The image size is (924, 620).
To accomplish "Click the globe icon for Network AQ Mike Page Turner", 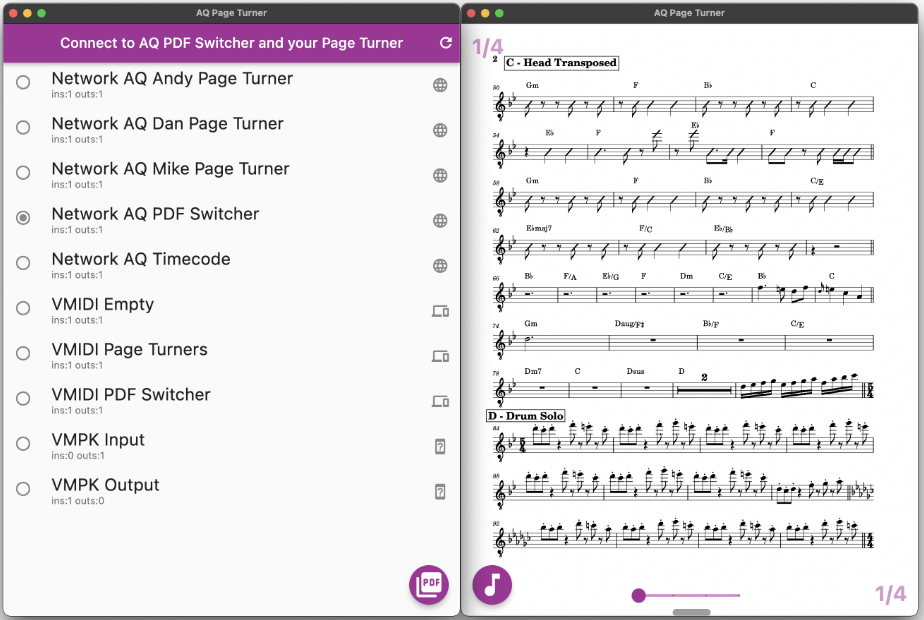I will pos(440,176).
